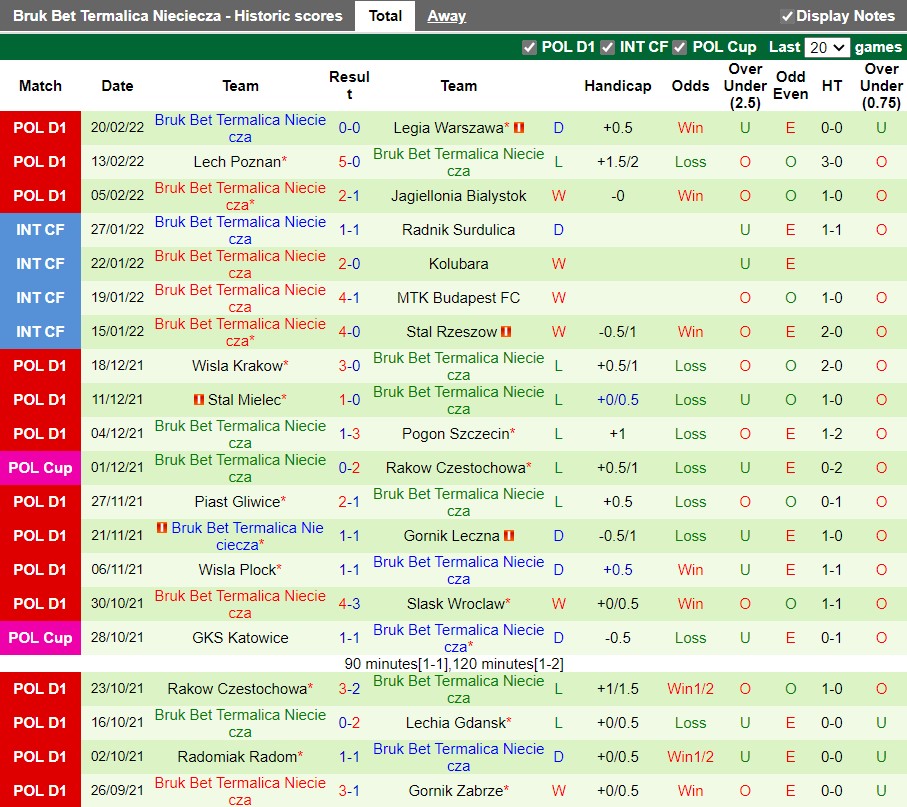Click red card icon next to Legia Warszawa
The height and width of the screenshot is (807, 907).
519,127
